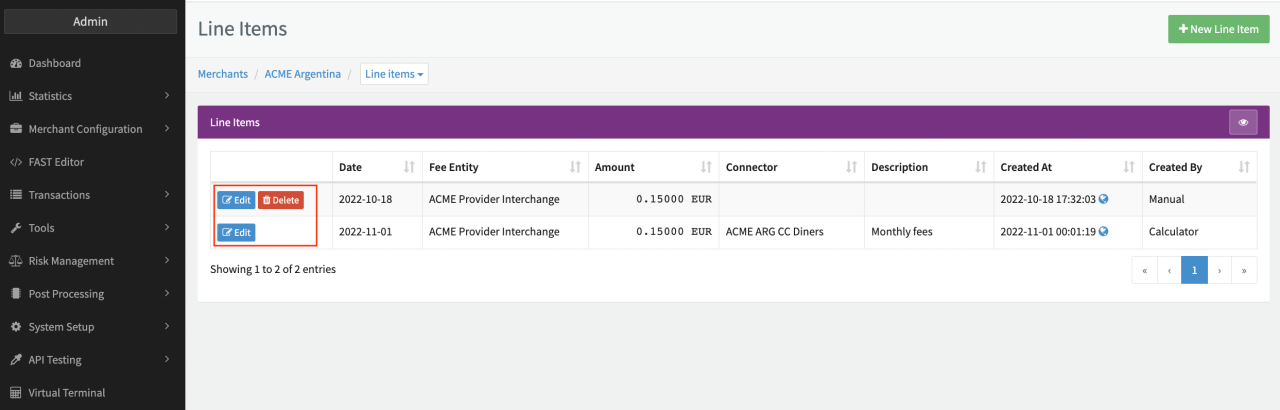Delete the 2022-10-18 line item
The height and width of the screenshot is (410, 1280).
[x=280, y=200]
